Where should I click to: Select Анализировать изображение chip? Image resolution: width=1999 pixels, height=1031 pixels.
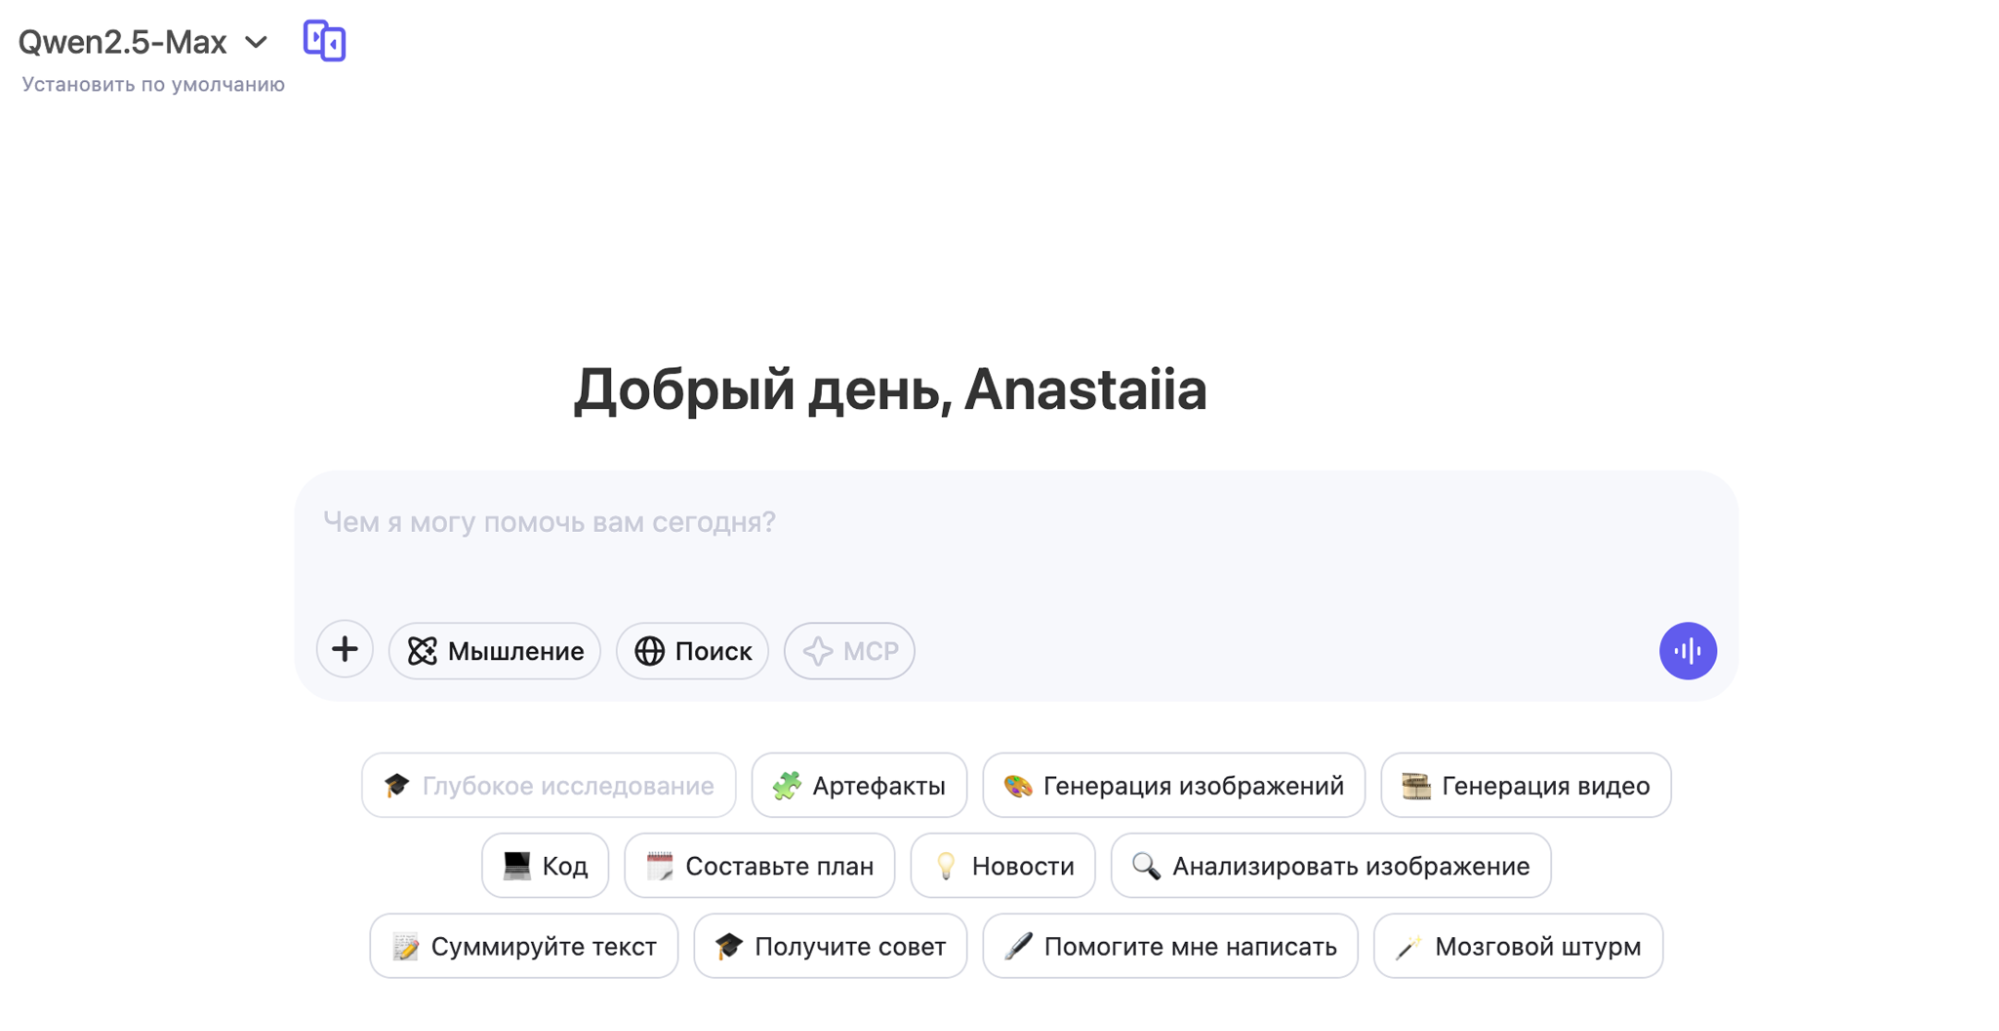tap(1330, 866)
